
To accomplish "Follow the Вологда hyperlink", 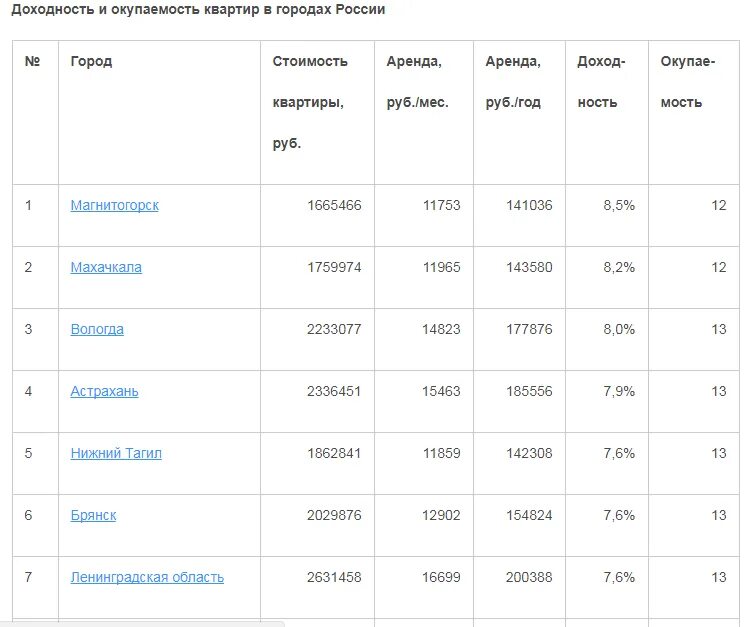I will [97, 329].
